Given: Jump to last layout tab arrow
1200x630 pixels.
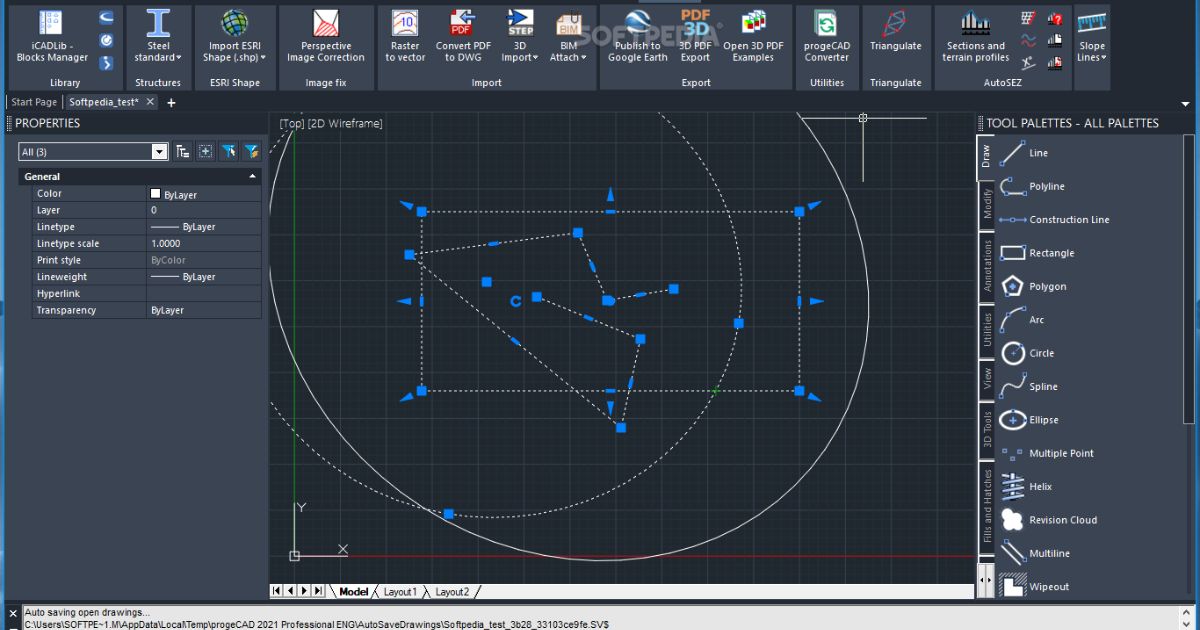Looking at the screenshot, I should pos(318,591).
